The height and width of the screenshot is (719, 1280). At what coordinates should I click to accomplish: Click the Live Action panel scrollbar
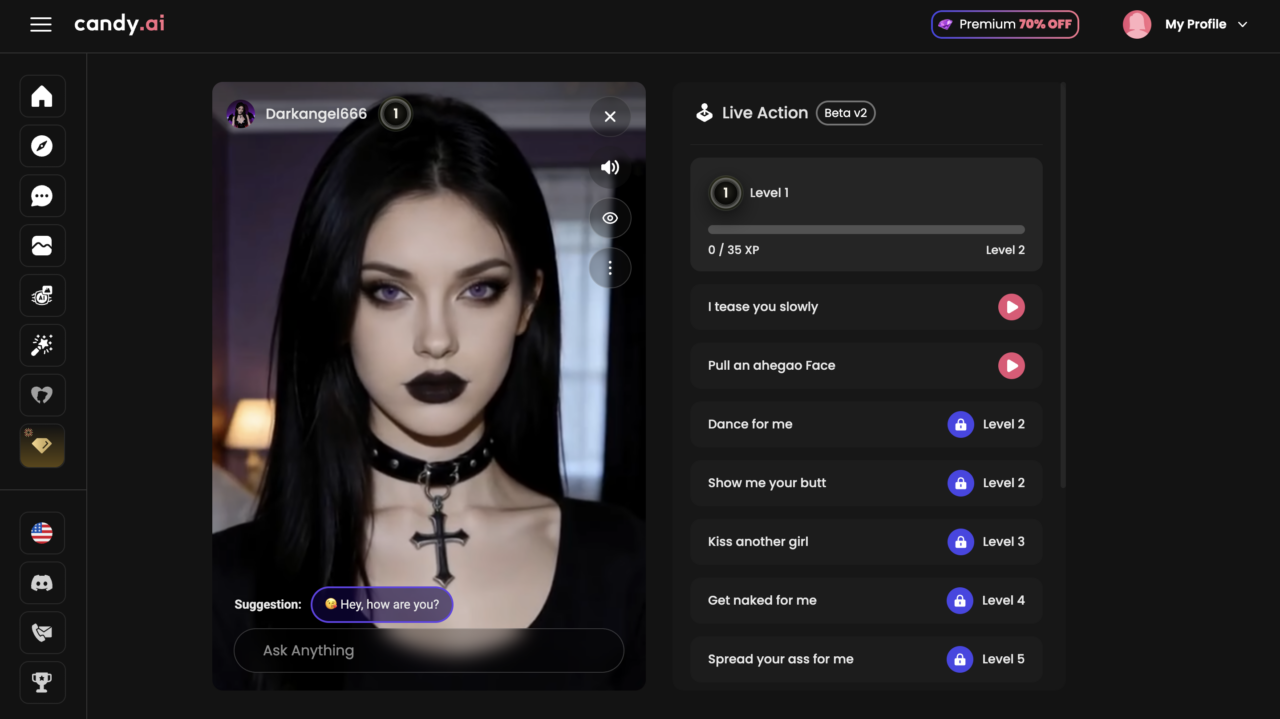pos(1062,285)
